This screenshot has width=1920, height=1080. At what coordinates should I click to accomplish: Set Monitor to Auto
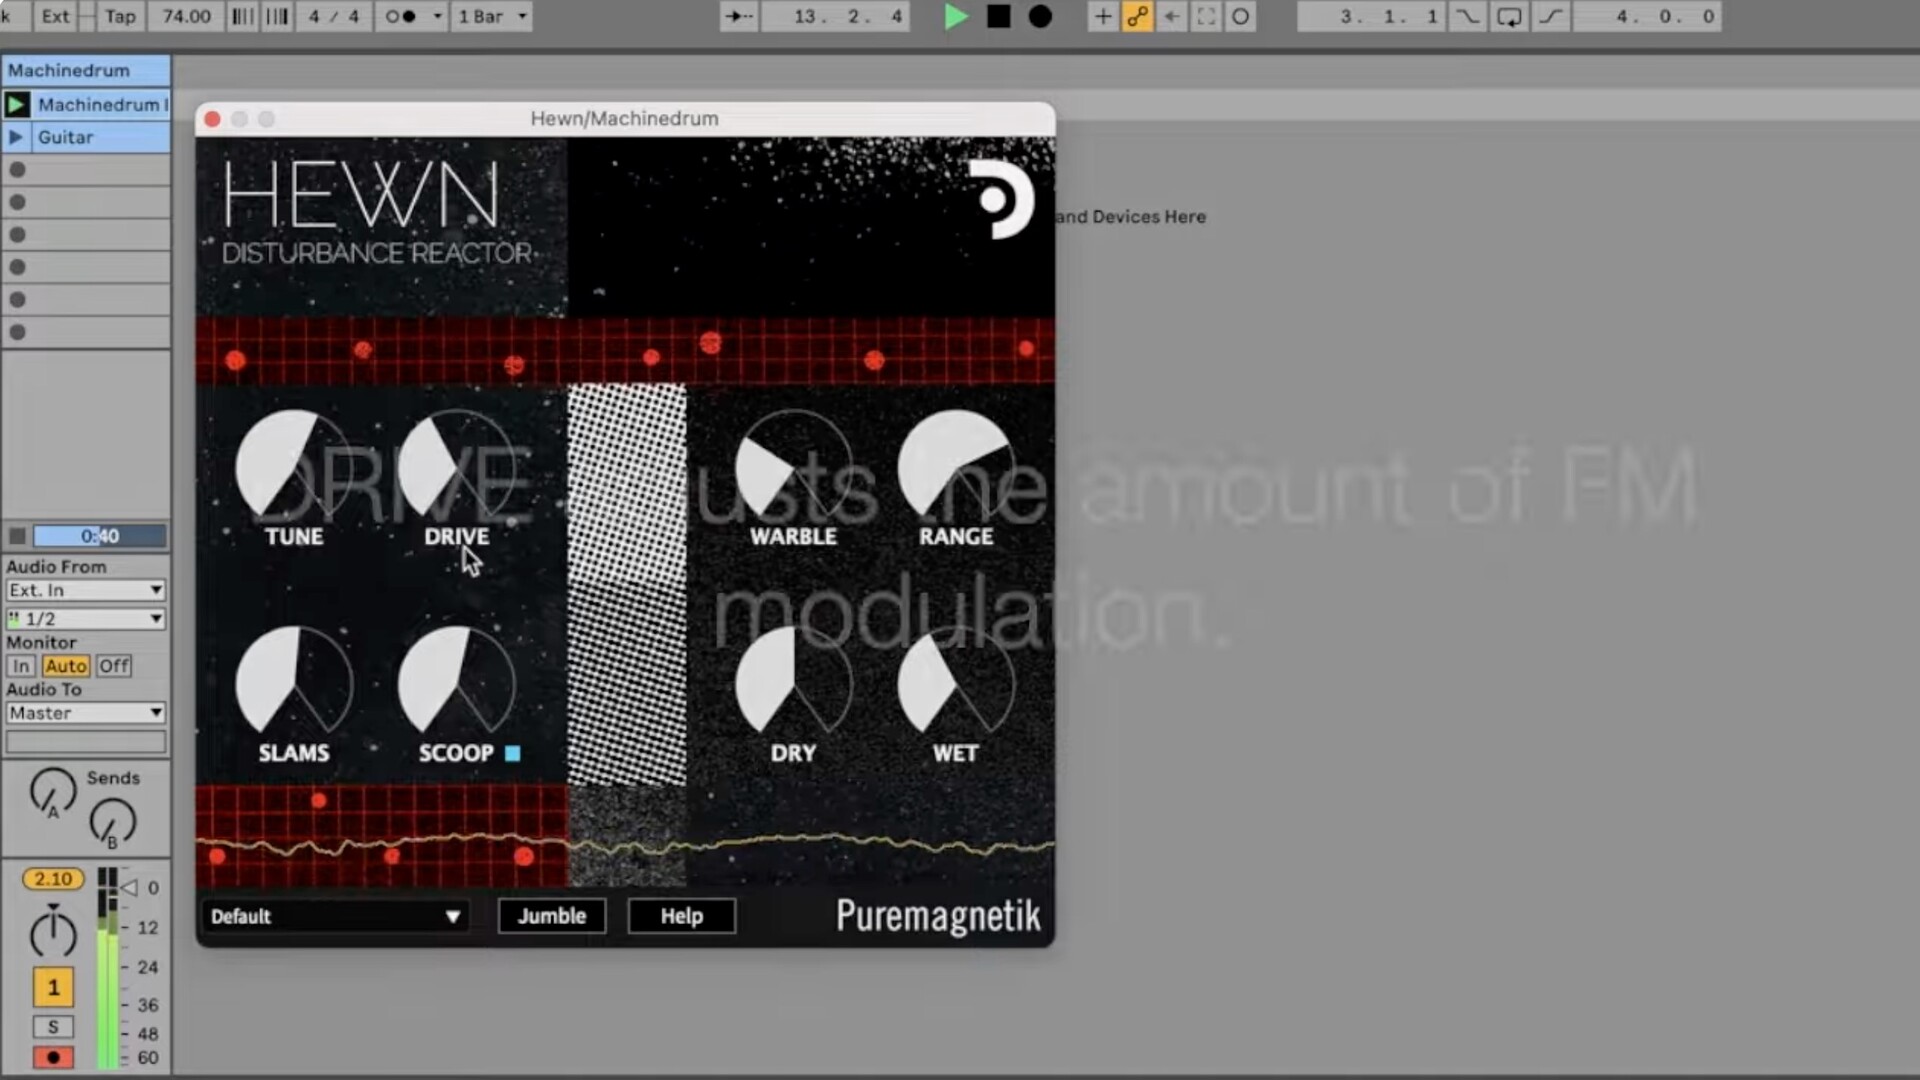pos(66,666)
